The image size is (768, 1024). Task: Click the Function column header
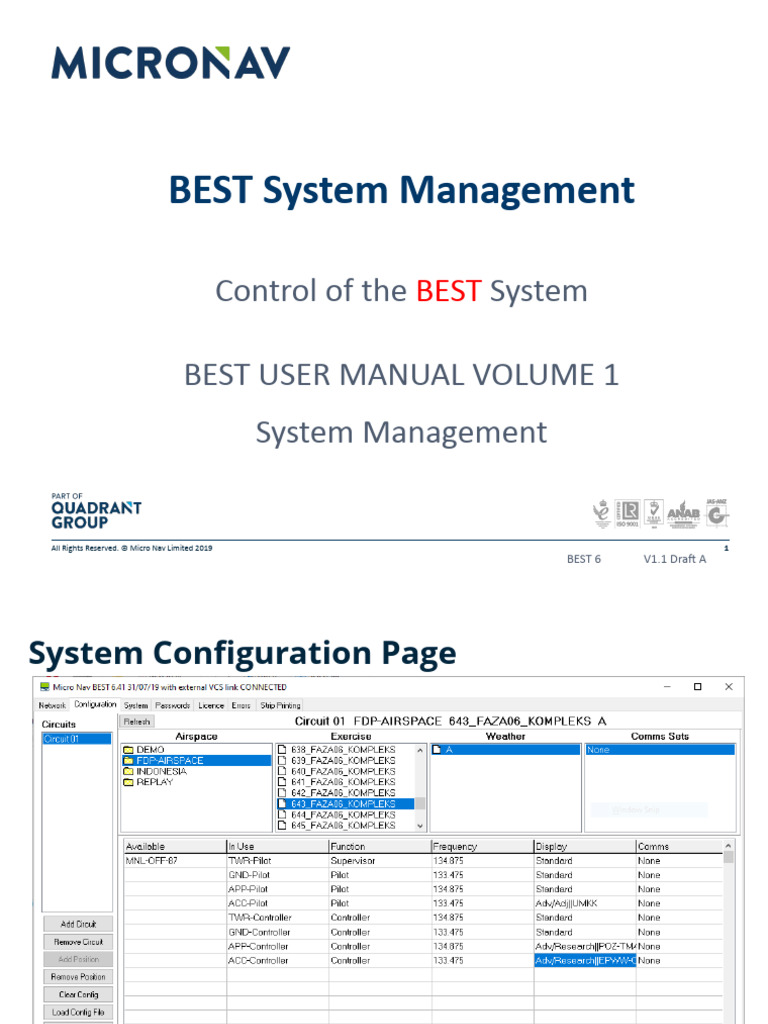[x=380, y=846]
